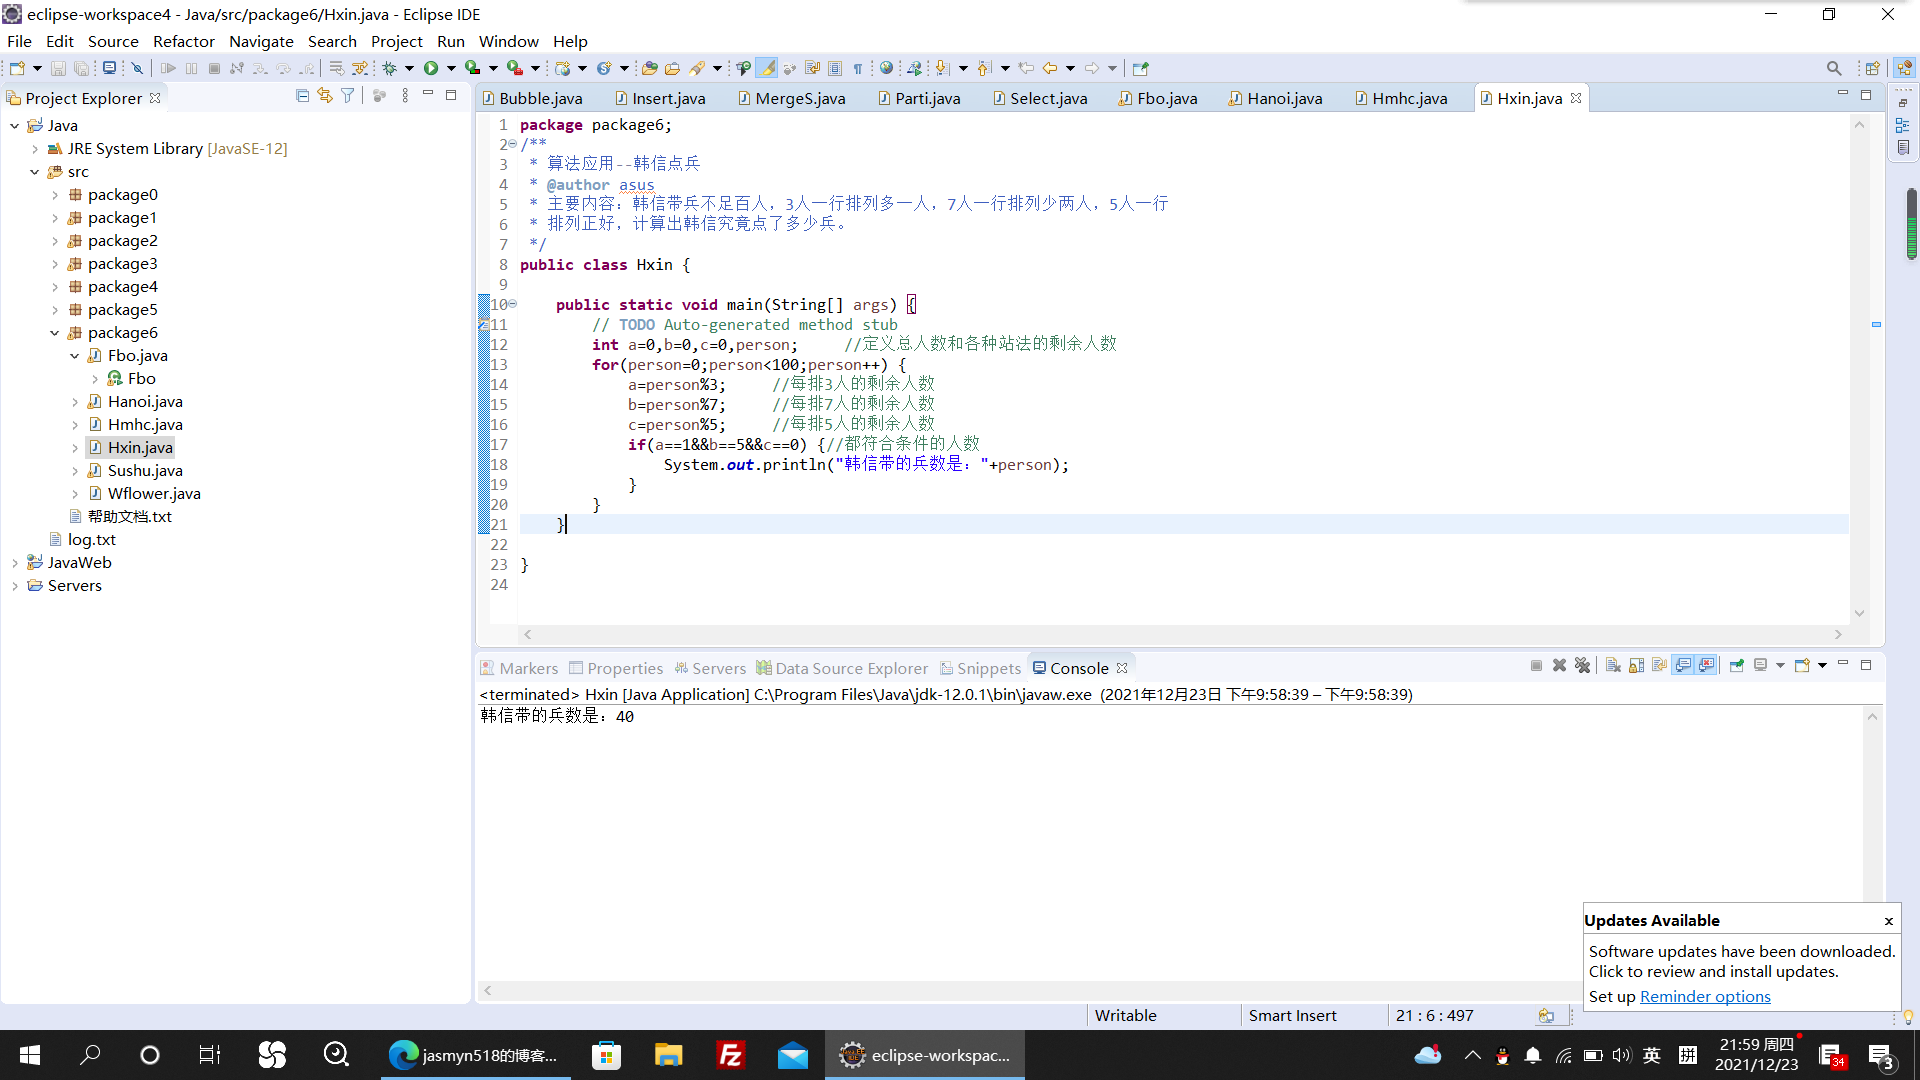
Task: Click Project Explorer filter funnel icon
Action: 347,96
